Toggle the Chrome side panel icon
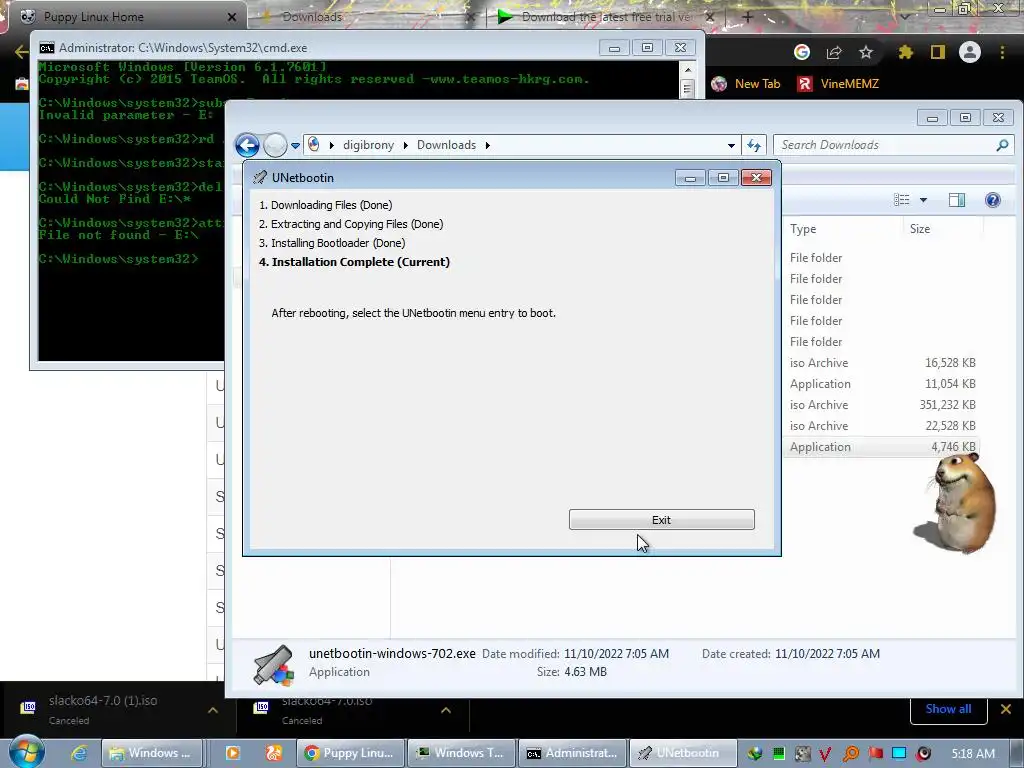The height and width of the screenshot is (768, 1024). [938, 52]
